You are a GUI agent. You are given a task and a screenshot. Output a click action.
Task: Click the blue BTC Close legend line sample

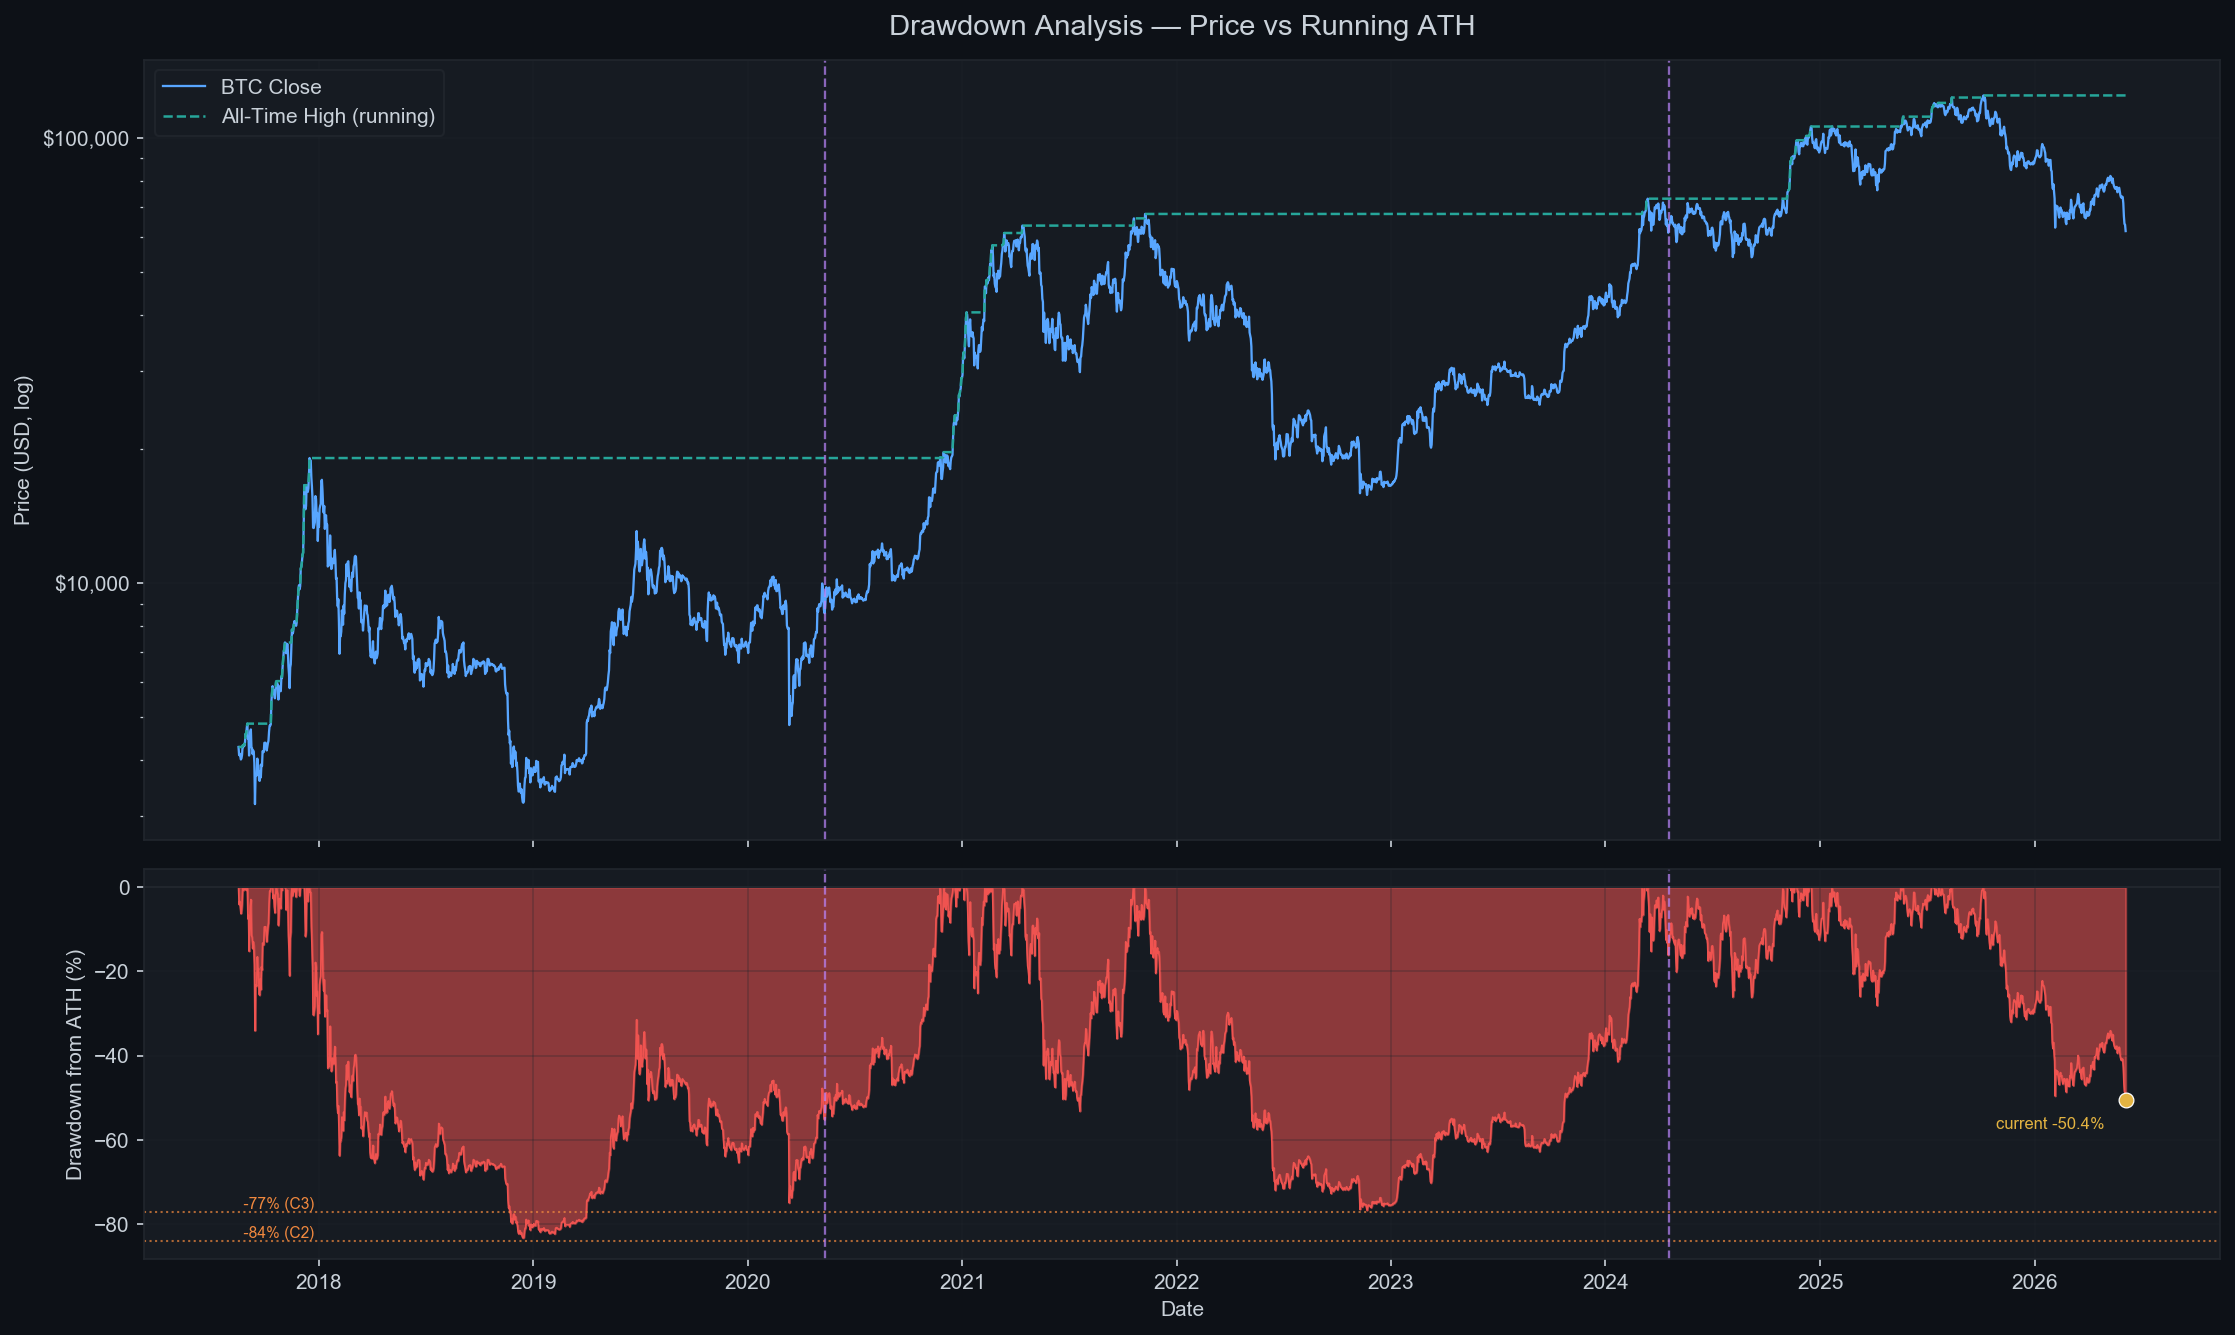tap(184, 87)
